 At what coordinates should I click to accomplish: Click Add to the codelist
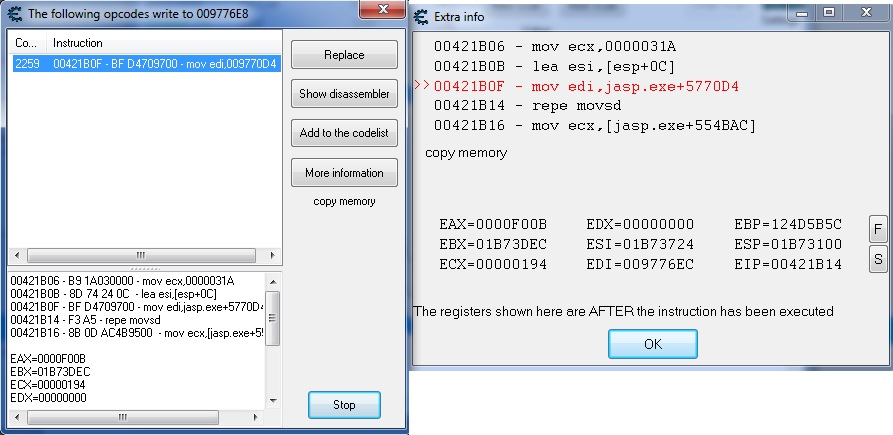[344, 133]
